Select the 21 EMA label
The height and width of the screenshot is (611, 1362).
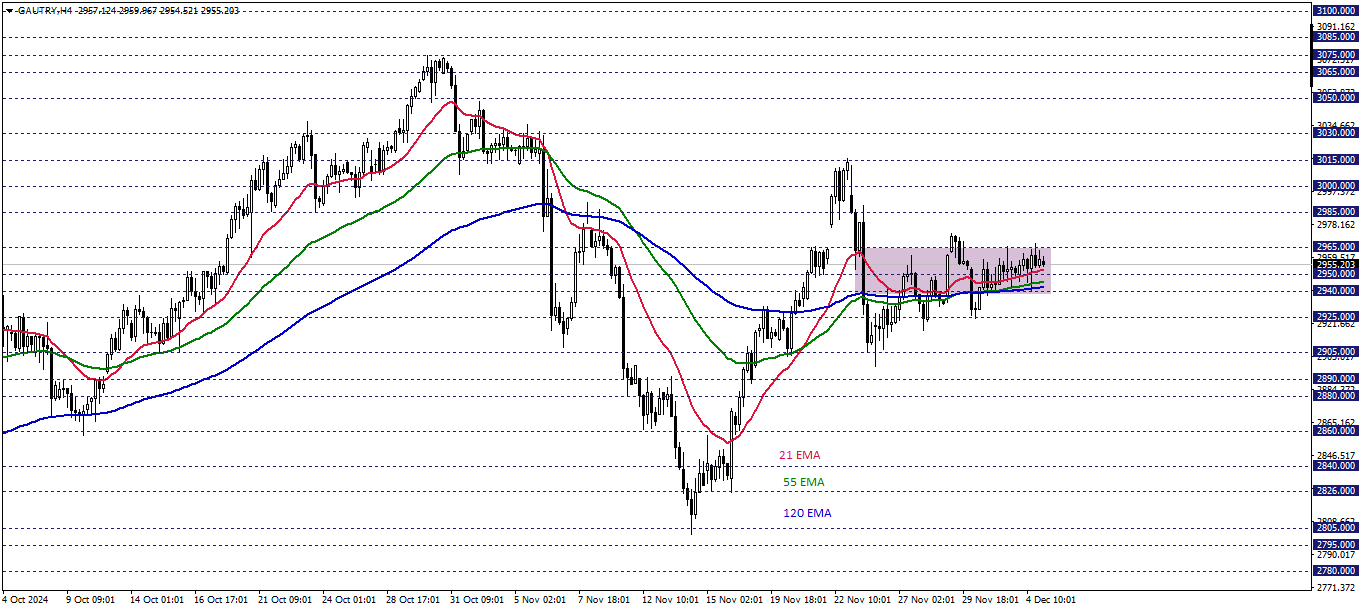tap(800, 455)
